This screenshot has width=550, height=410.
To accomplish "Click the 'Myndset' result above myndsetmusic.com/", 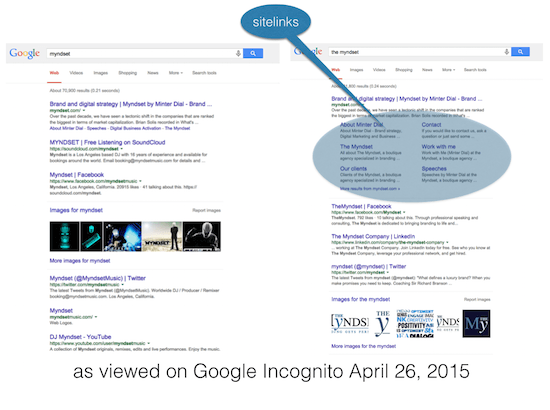I will [61, 310].
